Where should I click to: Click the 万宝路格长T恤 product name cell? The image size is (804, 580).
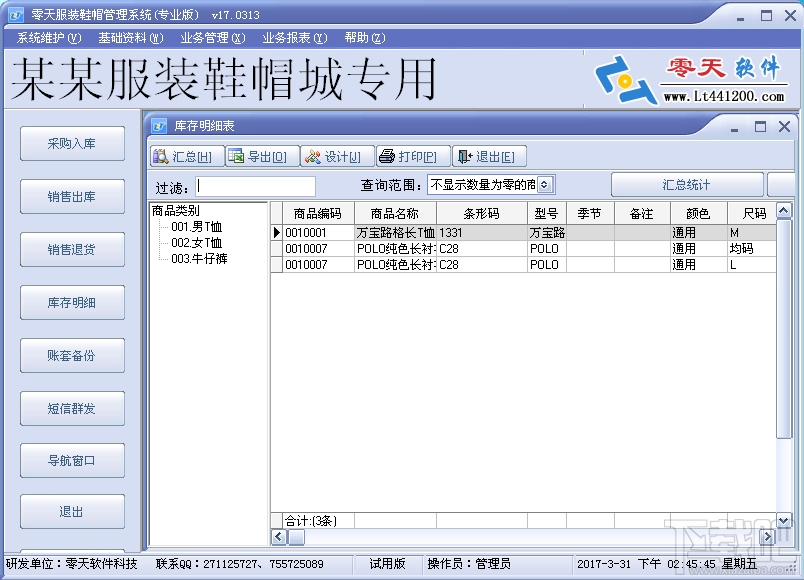[395, 233]
